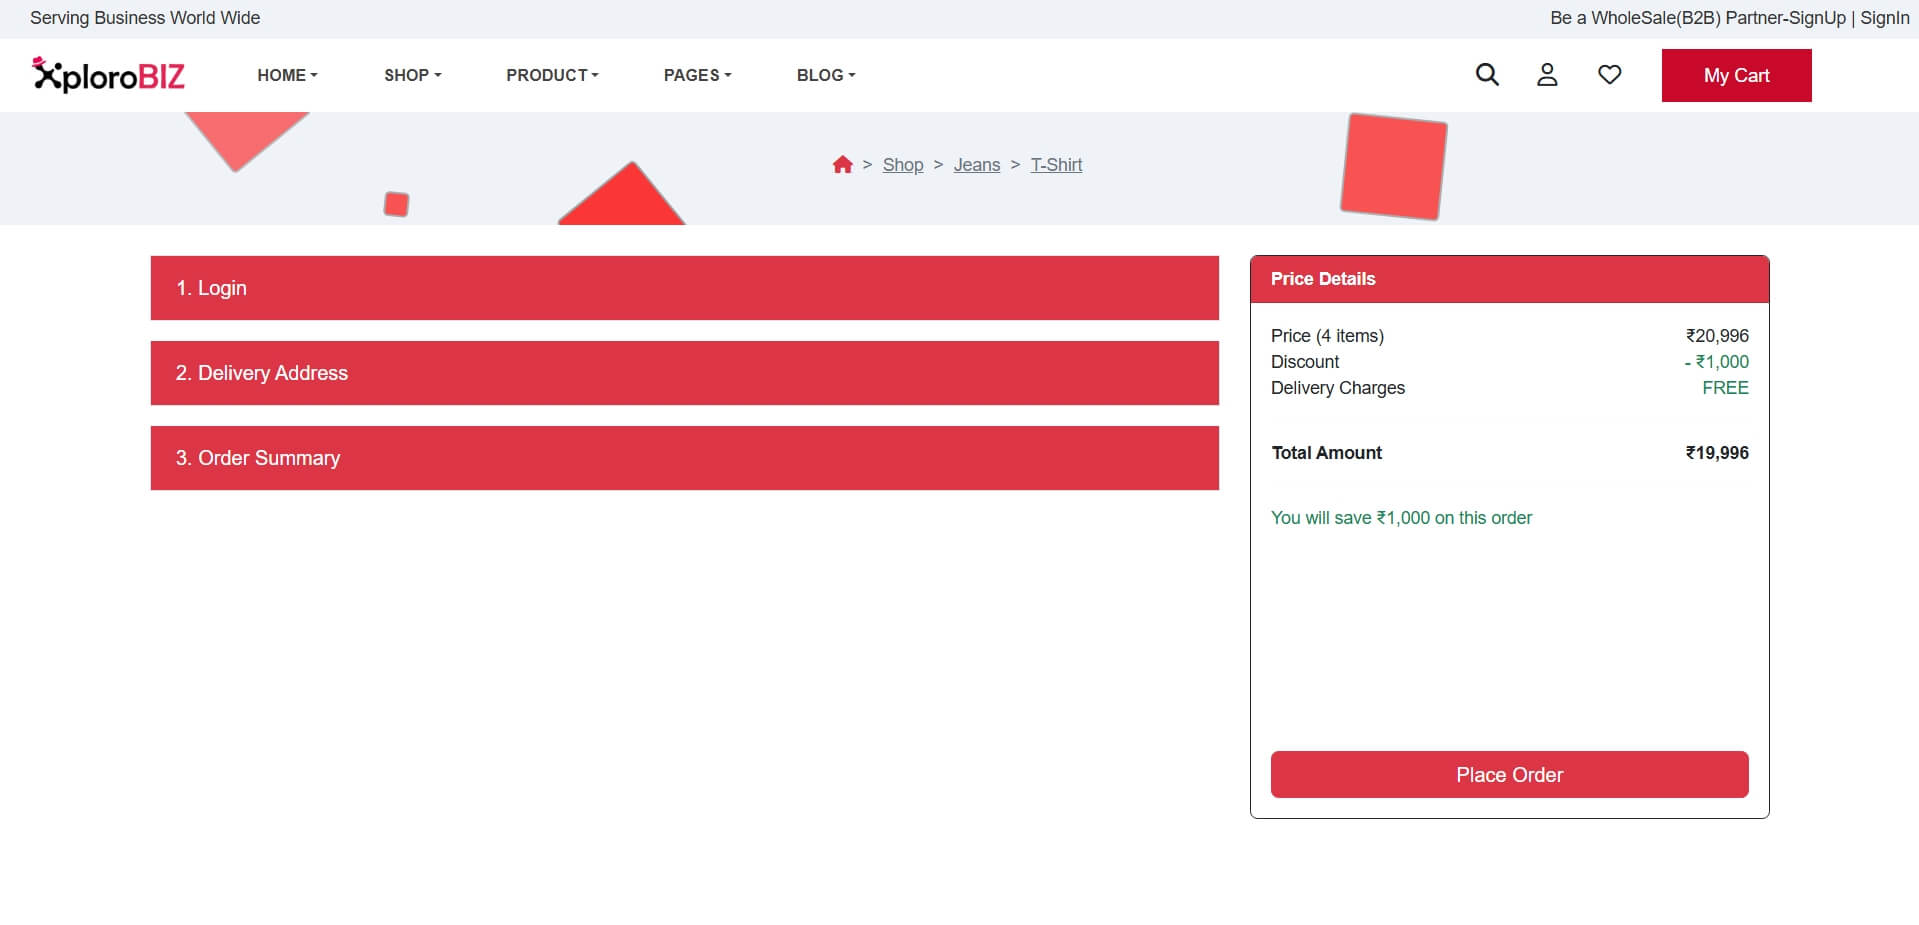Click the search magnifier icon
This screenshot has height=925, width=1919.
(x=1487, y=75)
